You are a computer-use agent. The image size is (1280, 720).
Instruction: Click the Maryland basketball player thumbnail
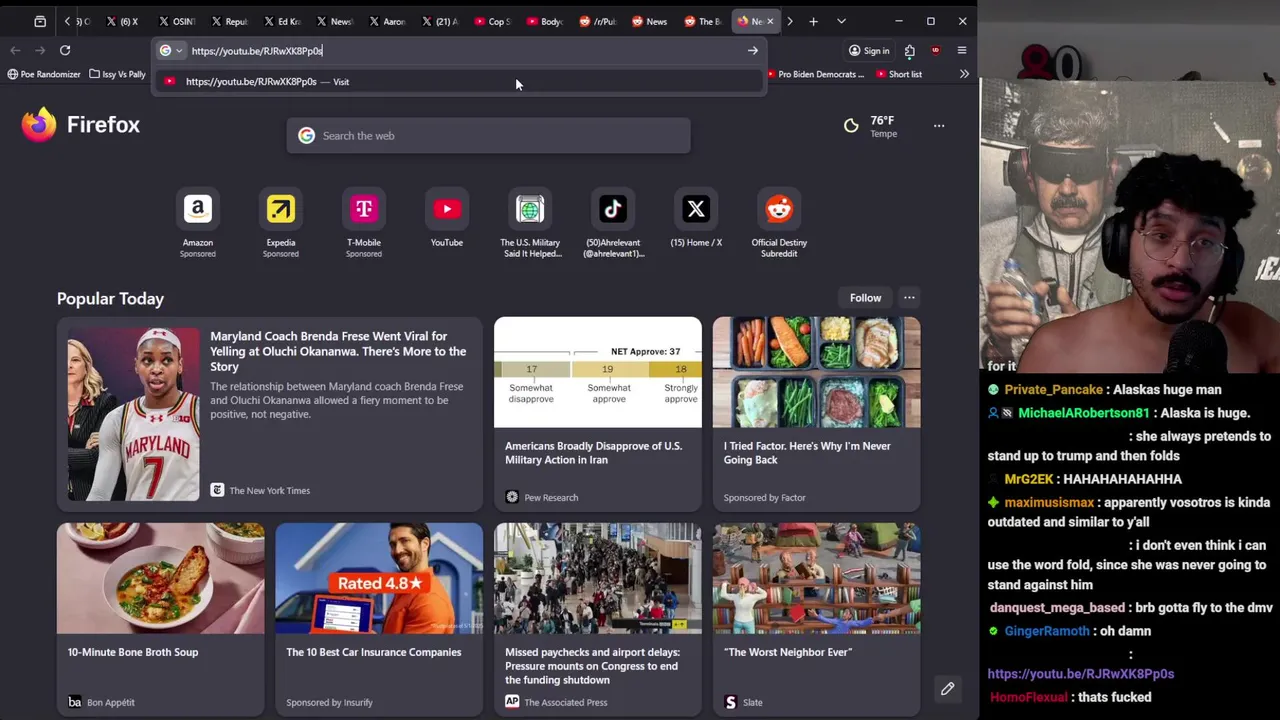[133, 414]
